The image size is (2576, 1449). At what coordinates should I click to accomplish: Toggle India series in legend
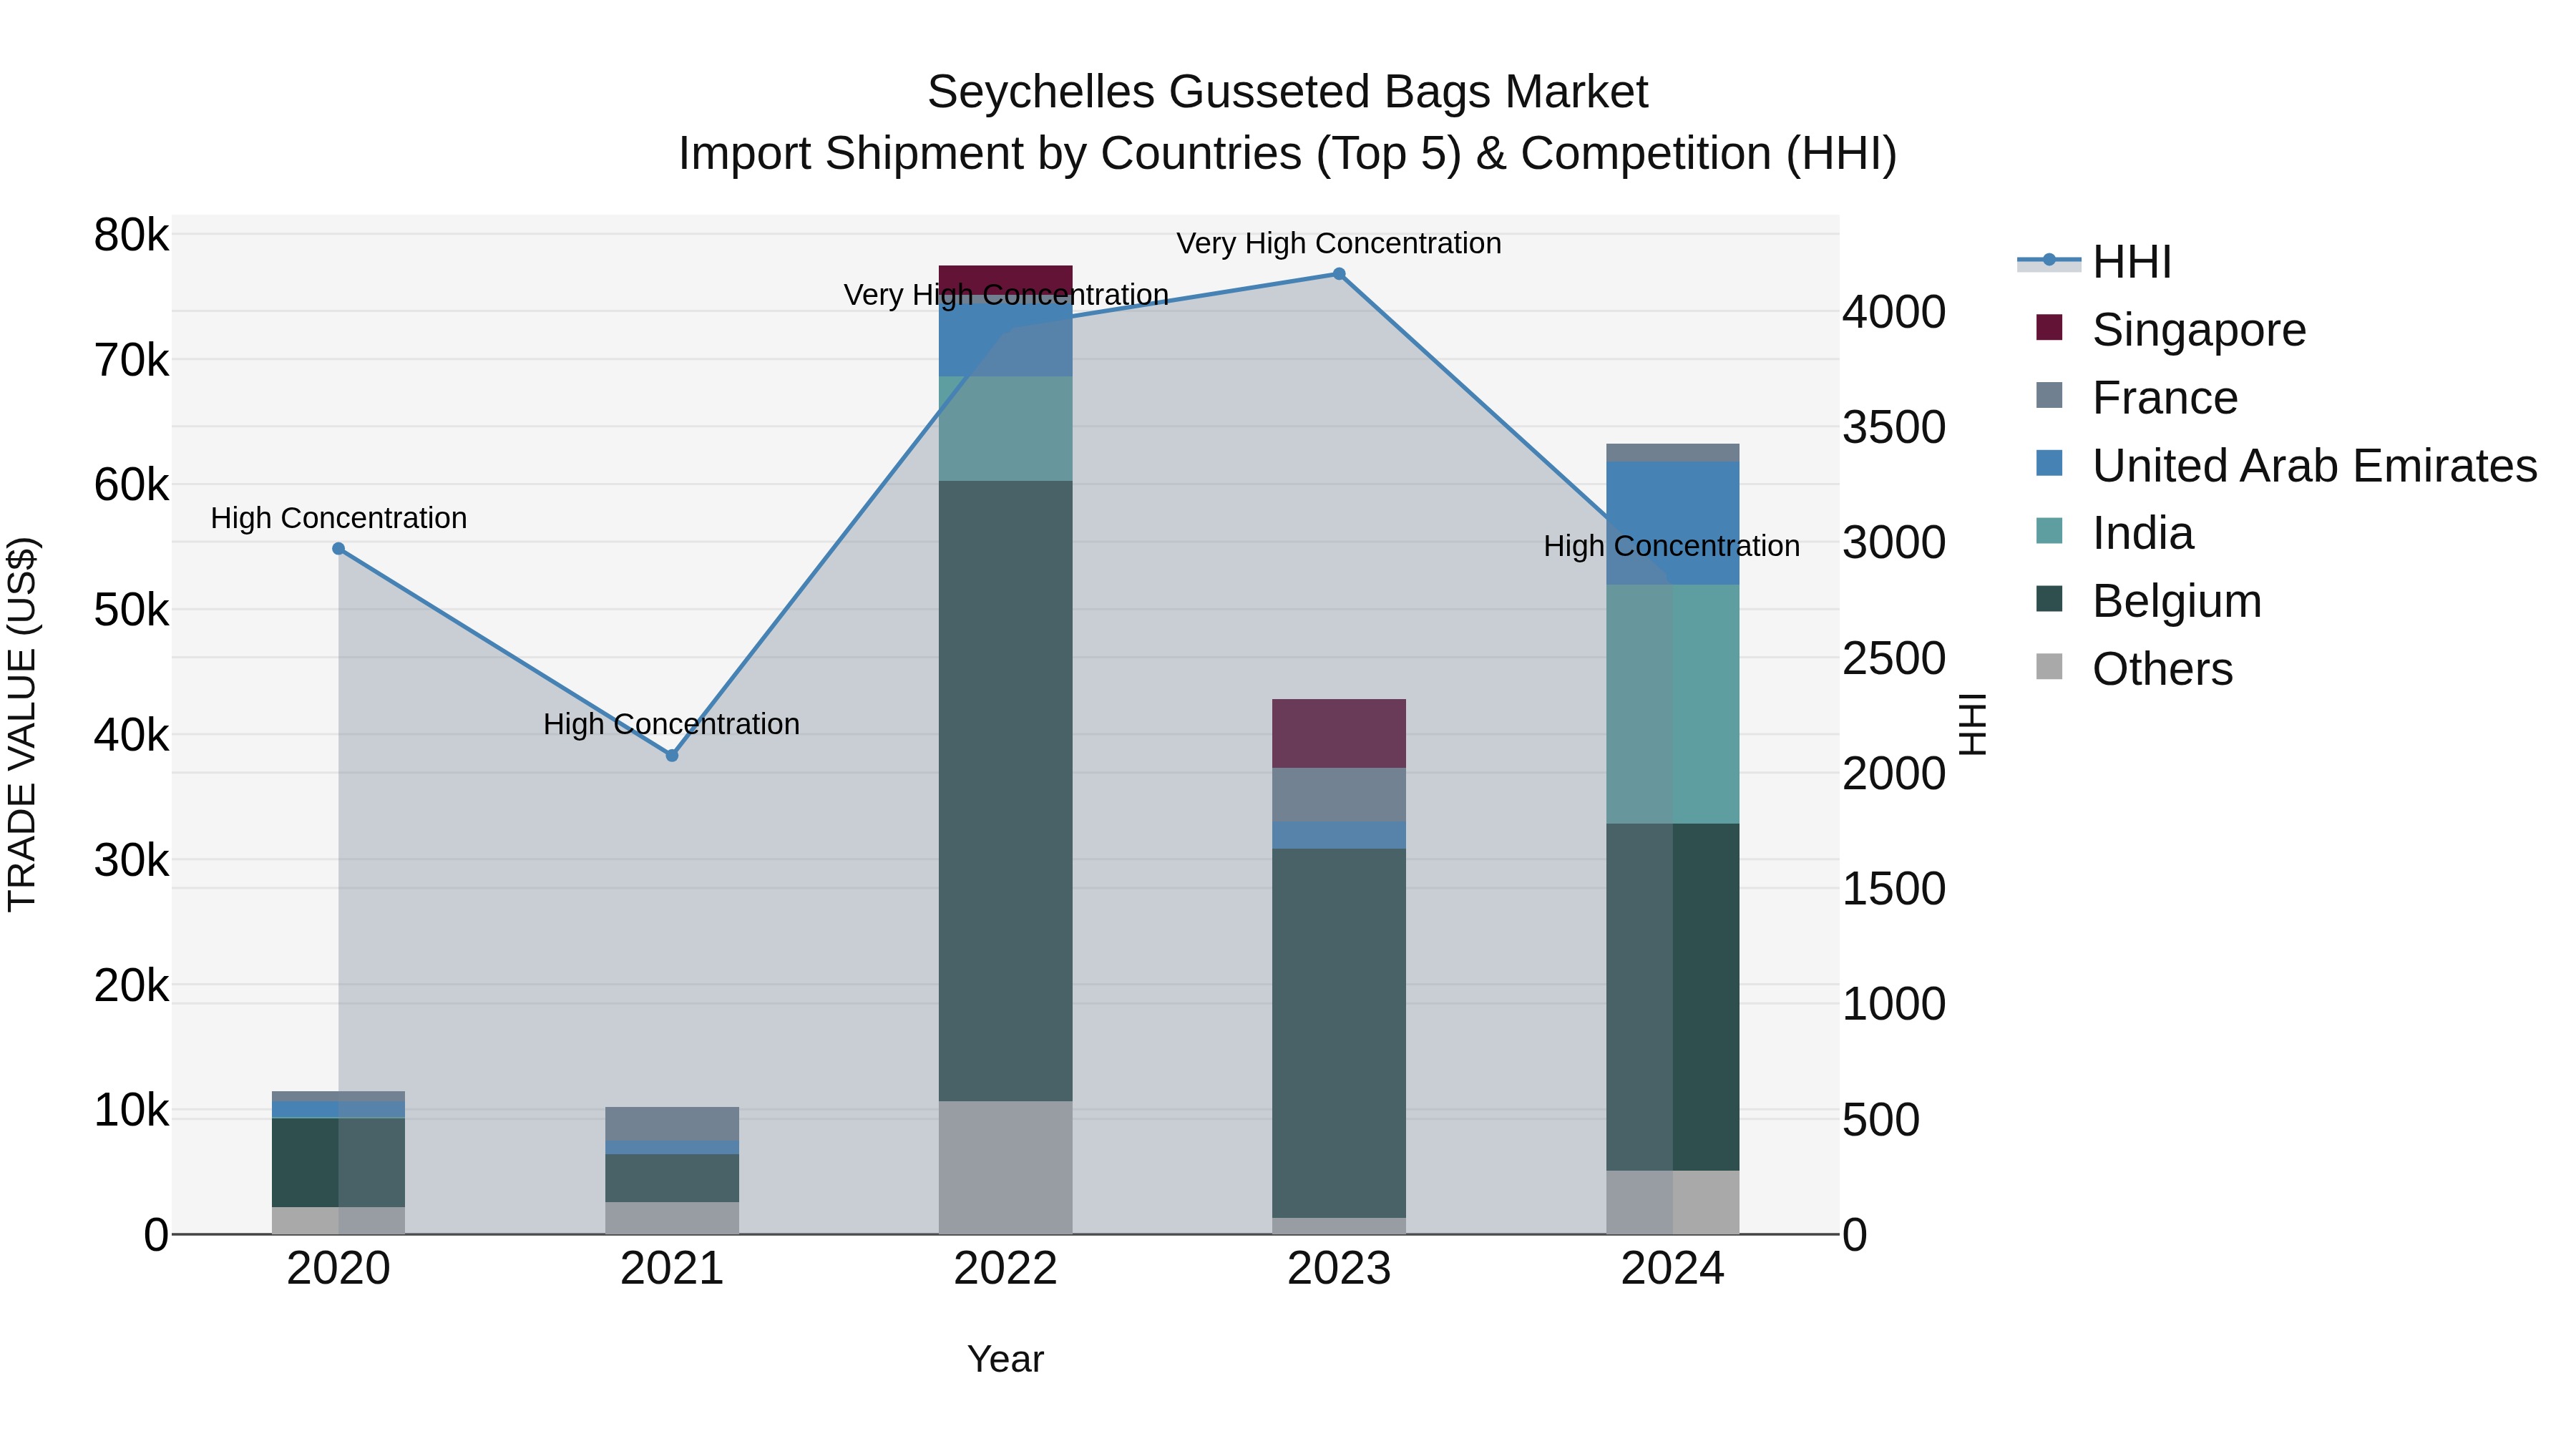coord(2114,533)
